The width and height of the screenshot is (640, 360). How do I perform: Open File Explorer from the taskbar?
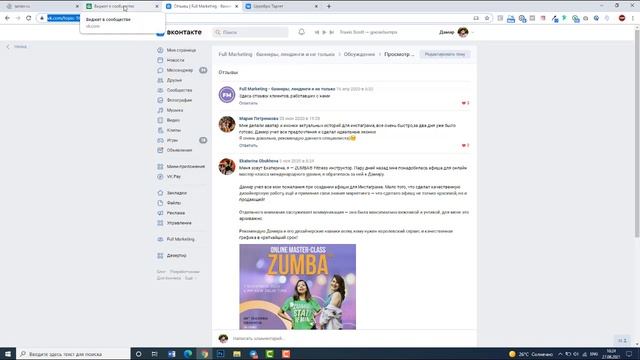coord(237,354)
